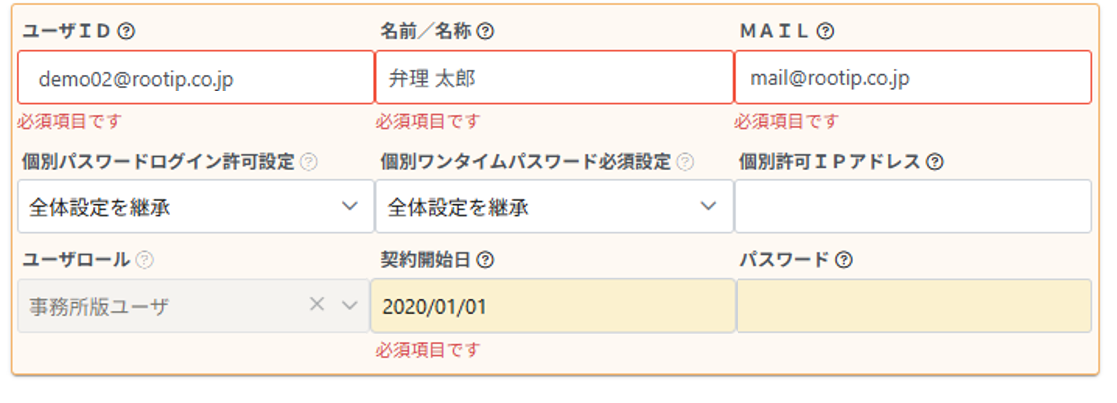Image resolution: width=1117 pixels, height=403 pixels.
Task: Click the empty 個別許可IPアドレス input field
Action: [x=913, y=206]
